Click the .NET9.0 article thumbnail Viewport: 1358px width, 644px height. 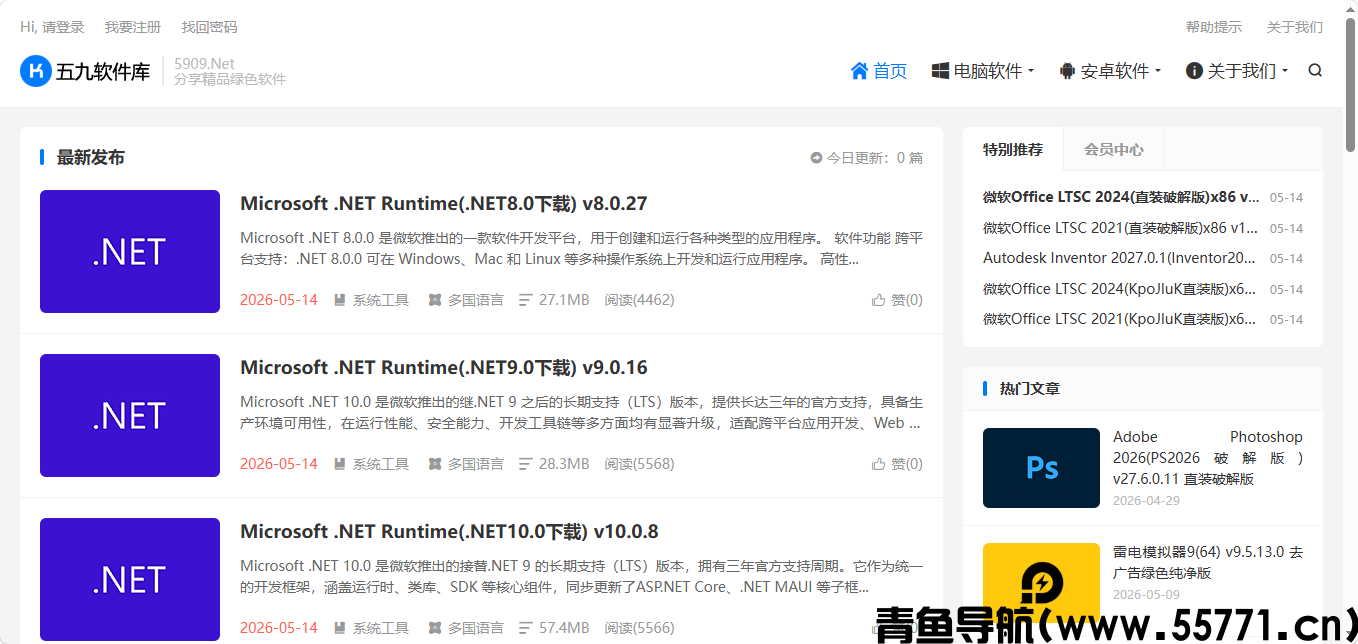point(130,416)
